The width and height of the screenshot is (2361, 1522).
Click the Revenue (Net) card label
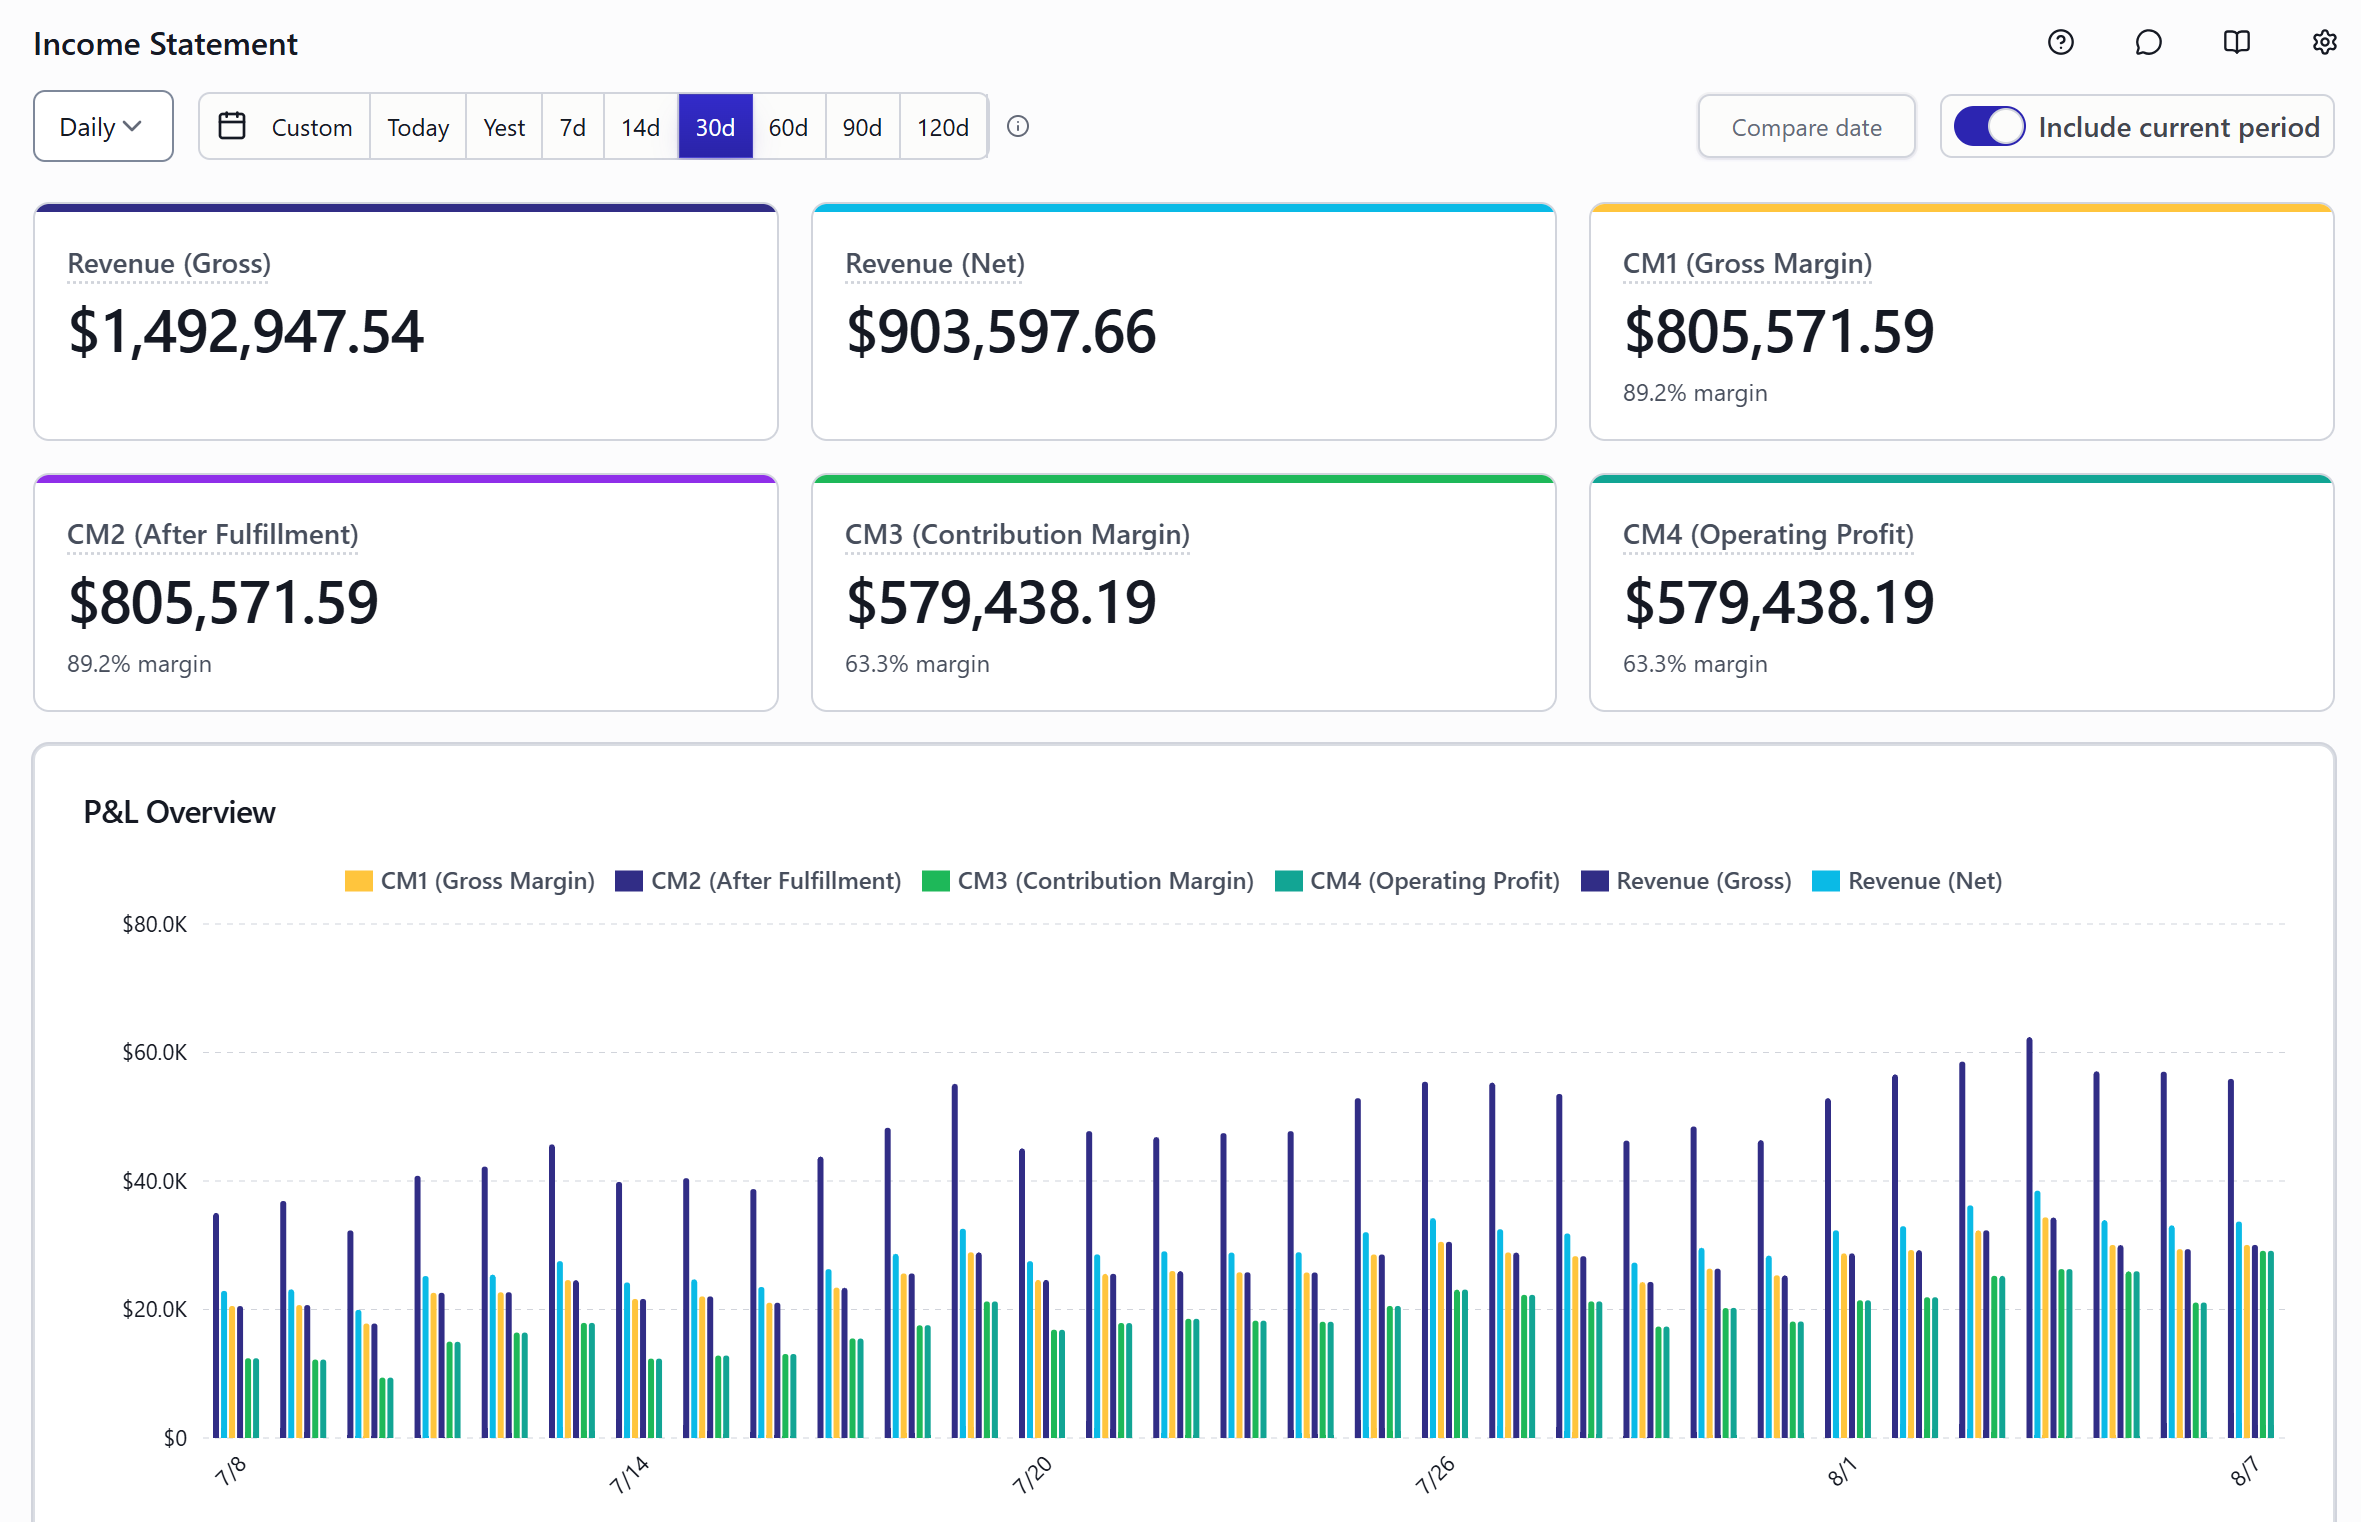(x=935, y=264)
